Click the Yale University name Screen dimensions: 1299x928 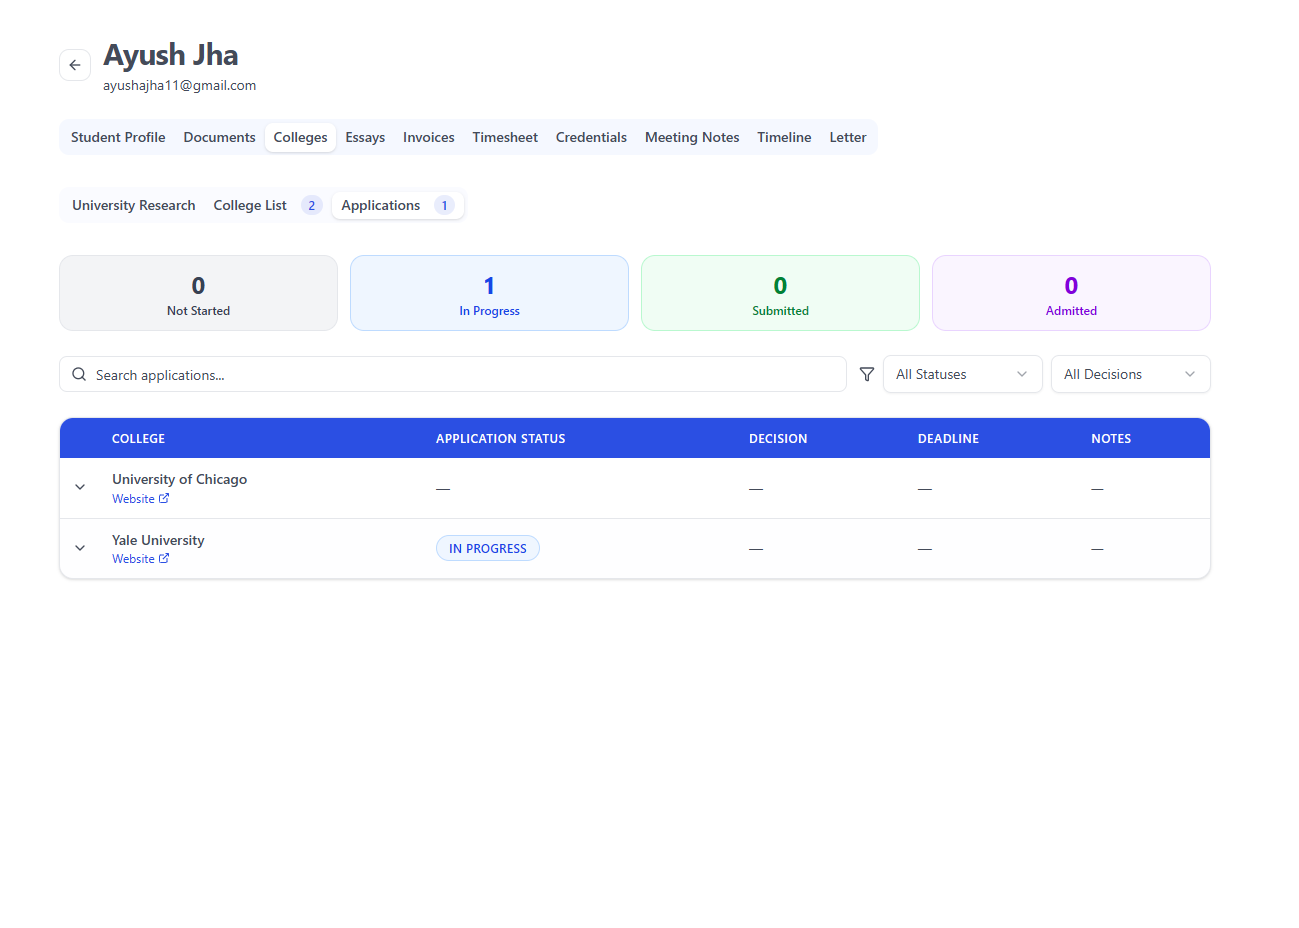(158, 540)
